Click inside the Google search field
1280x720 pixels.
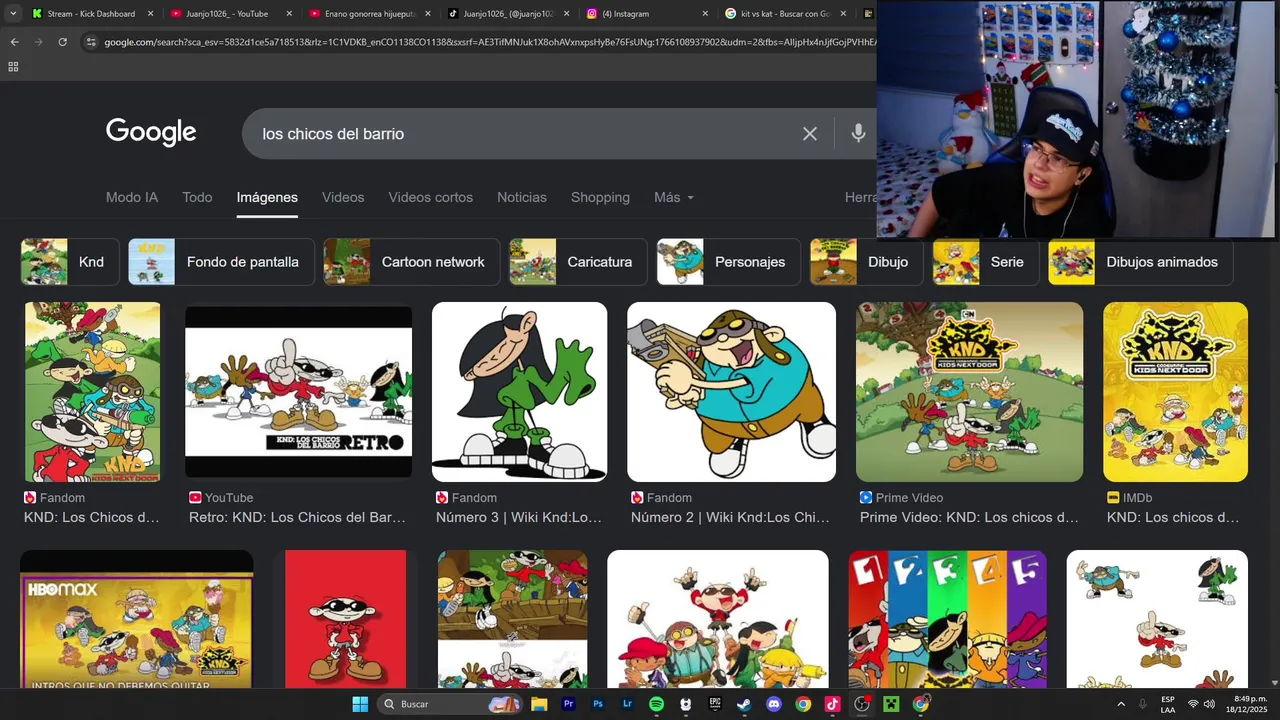[520, 134]
